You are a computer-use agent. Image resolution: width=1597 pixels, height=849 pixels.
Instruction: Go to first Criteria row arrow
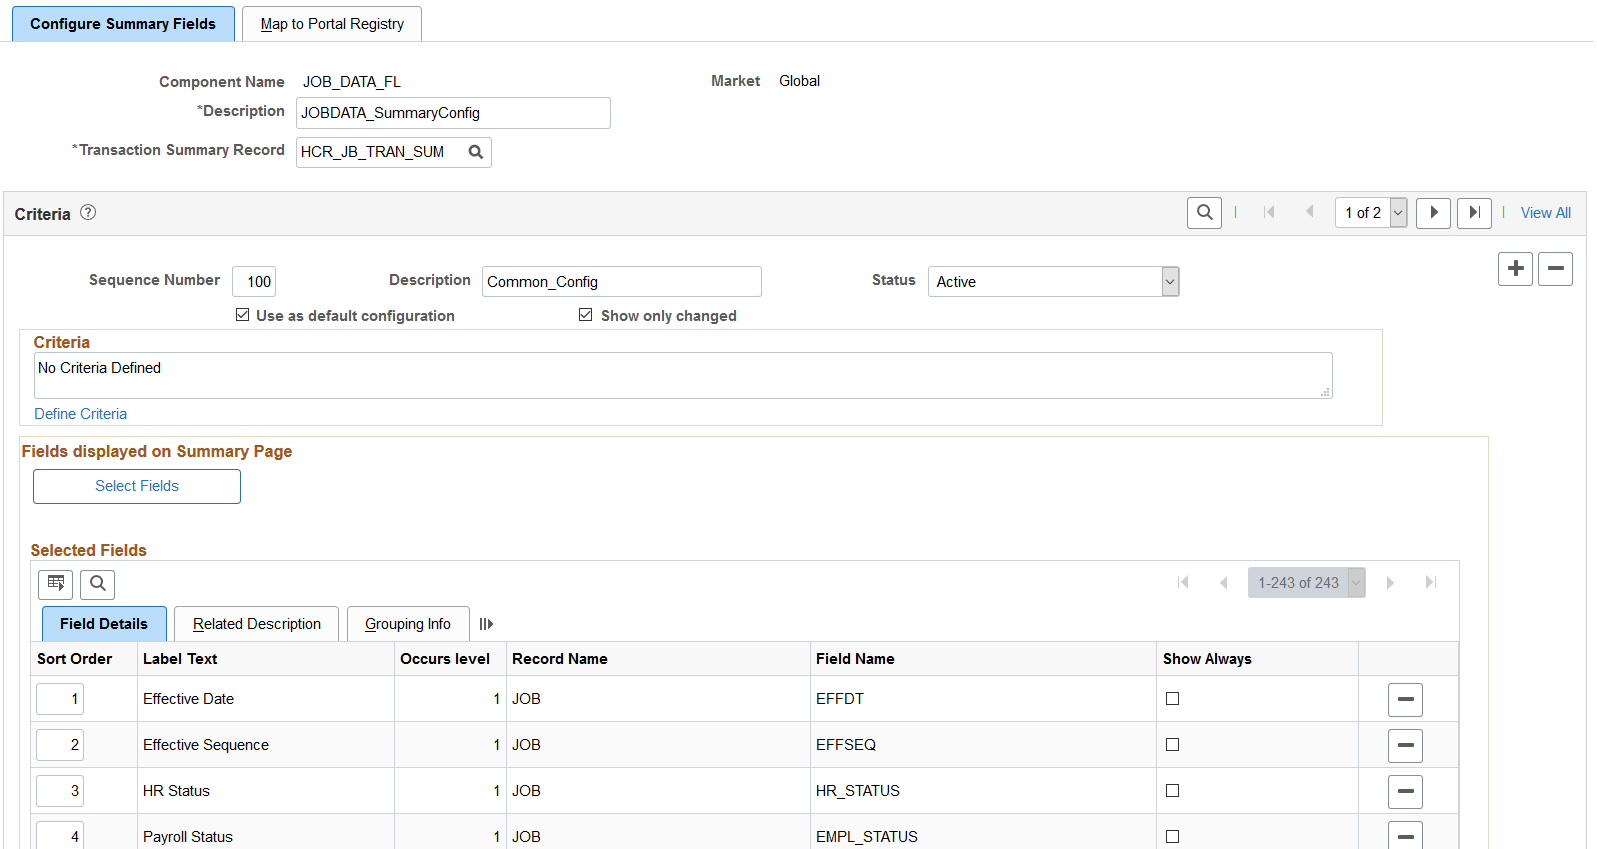[1269, 212]
